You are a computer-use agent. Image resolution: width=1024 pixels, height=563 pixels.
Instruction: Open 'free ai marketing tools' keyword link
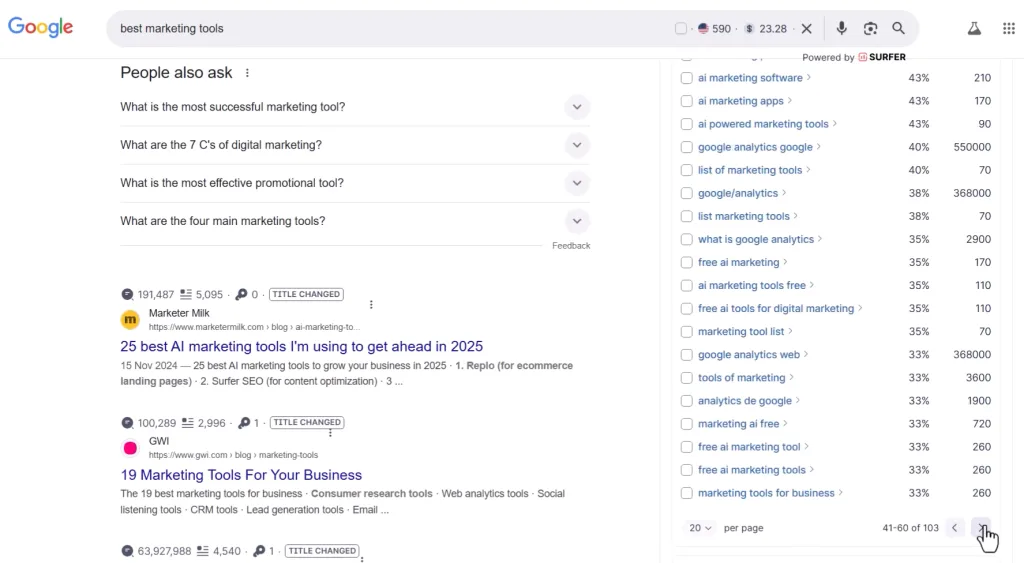752,470
